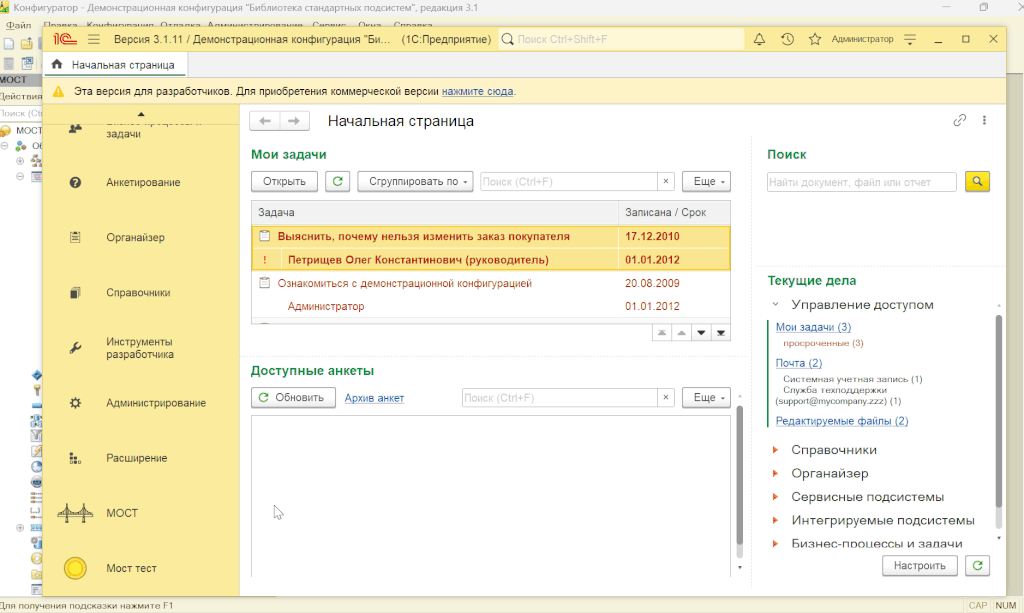The width and height of the screenshot is (1024, 613).
Task: Open the Еще menu in My Tasks
Action: pyautogui.click(x=706, y=181)
